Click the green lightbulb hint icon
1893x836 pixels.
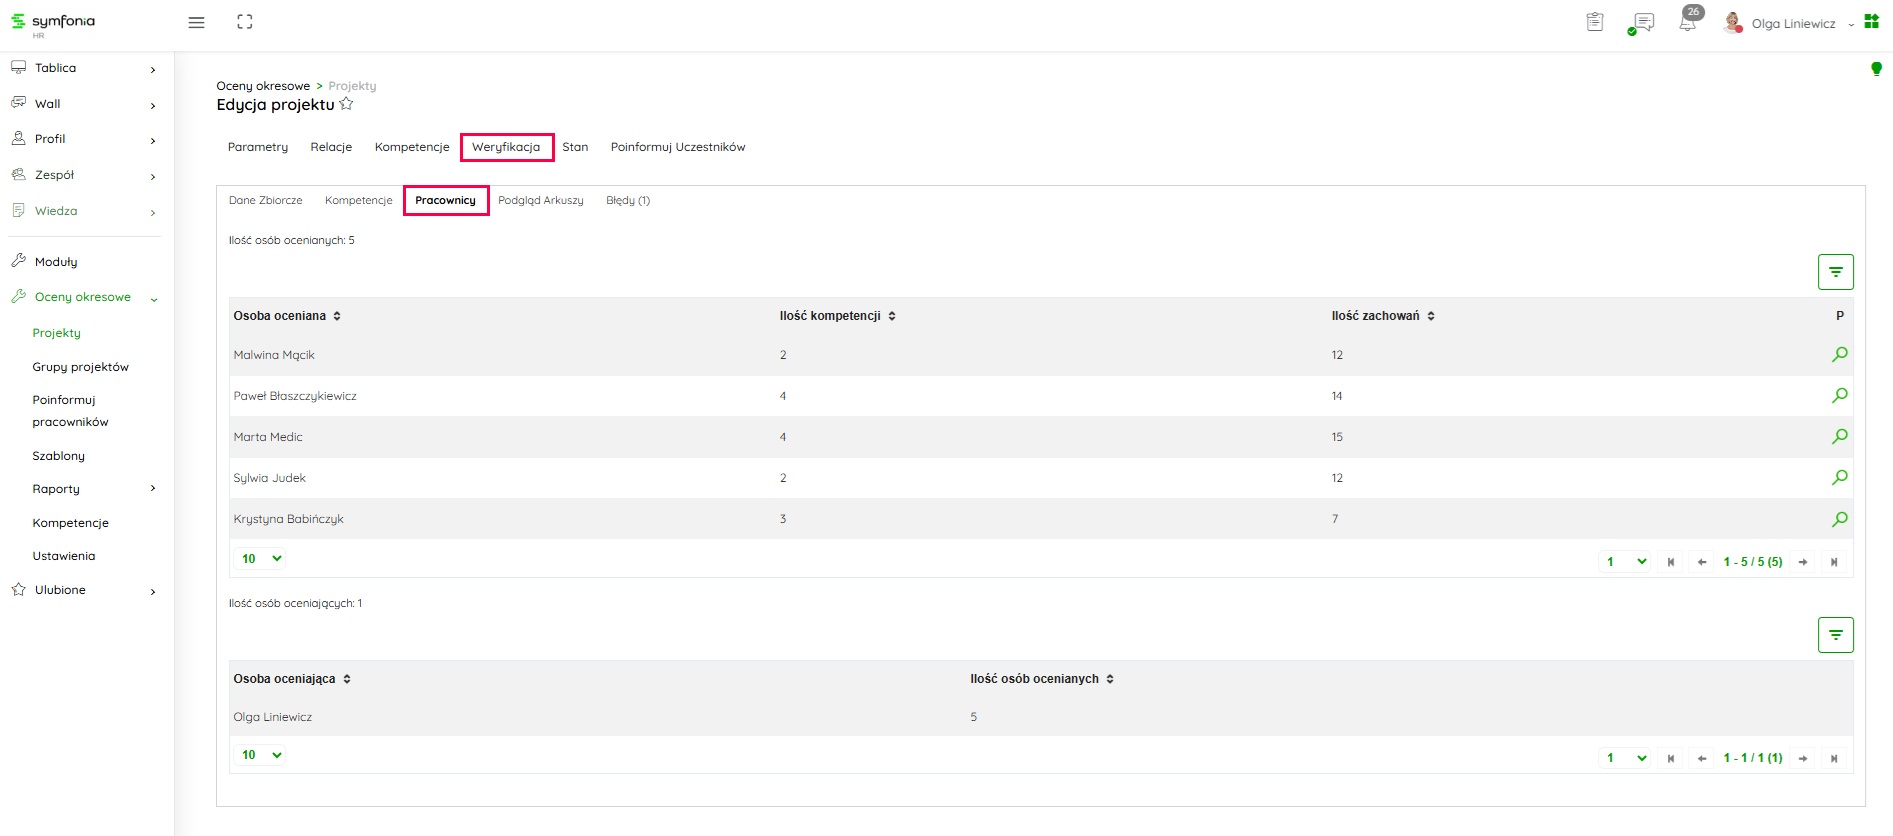(x=1876, y=69)
